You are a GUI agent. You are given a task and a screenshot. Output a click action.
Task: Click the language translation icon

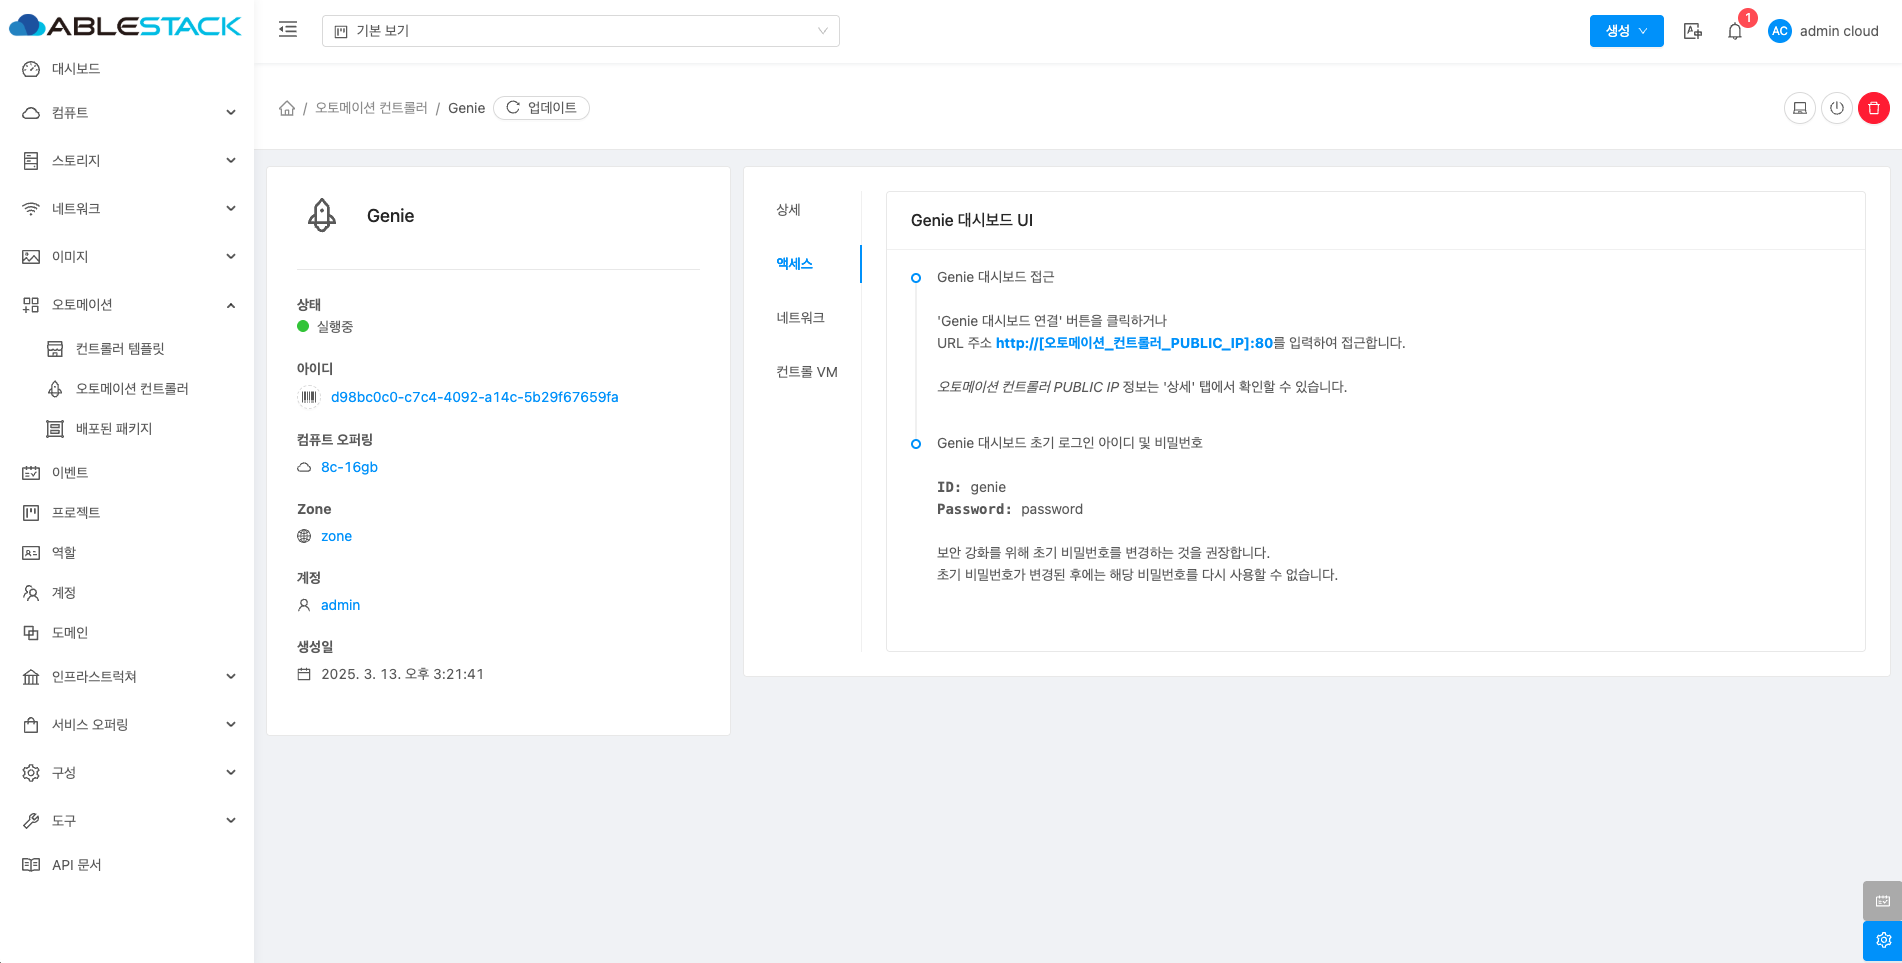click(1693, 31)
